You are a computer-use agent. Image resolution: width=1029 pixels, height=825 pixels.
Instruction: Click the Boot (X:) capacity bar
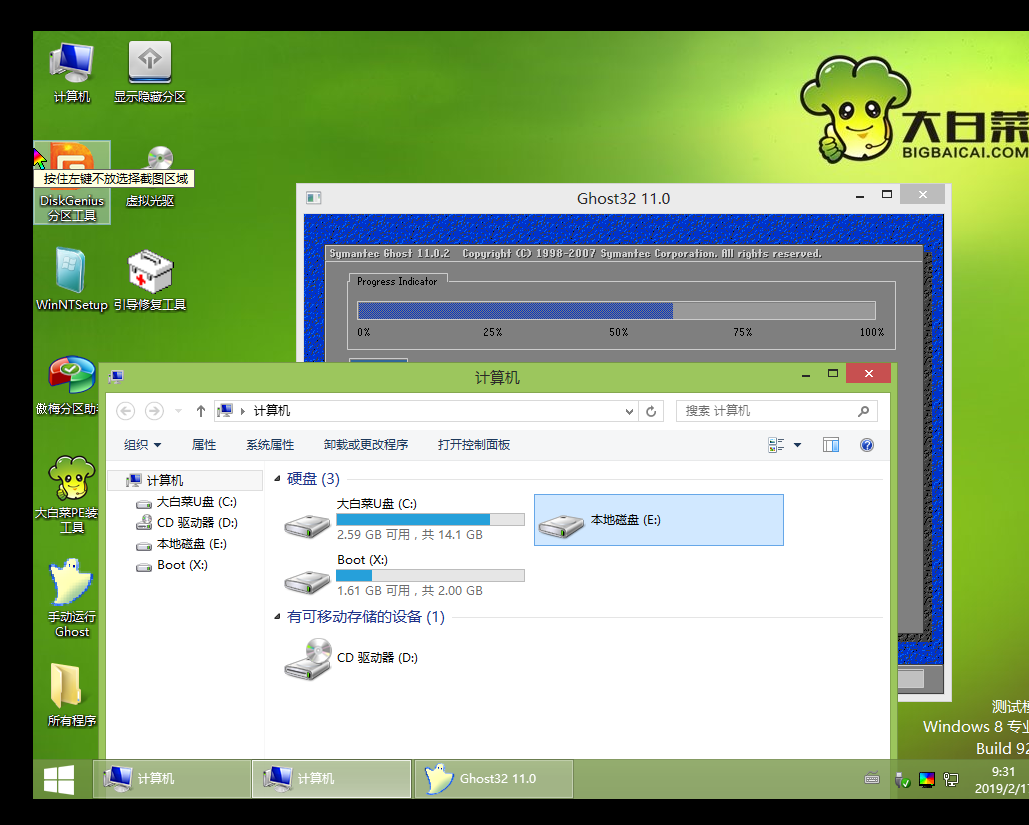pos(430,576)
